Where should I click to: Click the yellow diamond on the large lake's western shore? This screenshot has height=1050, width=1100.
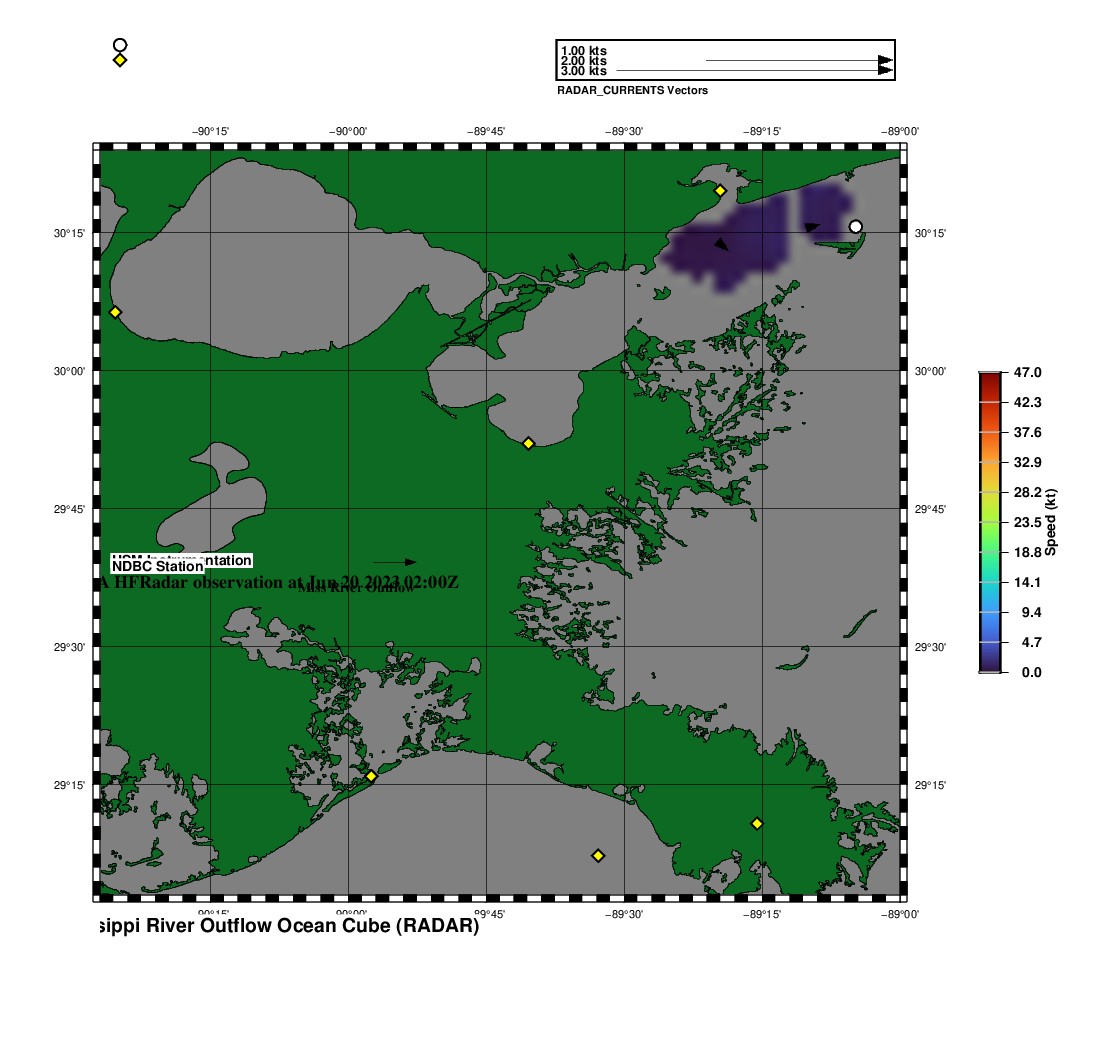click(115, 312)
